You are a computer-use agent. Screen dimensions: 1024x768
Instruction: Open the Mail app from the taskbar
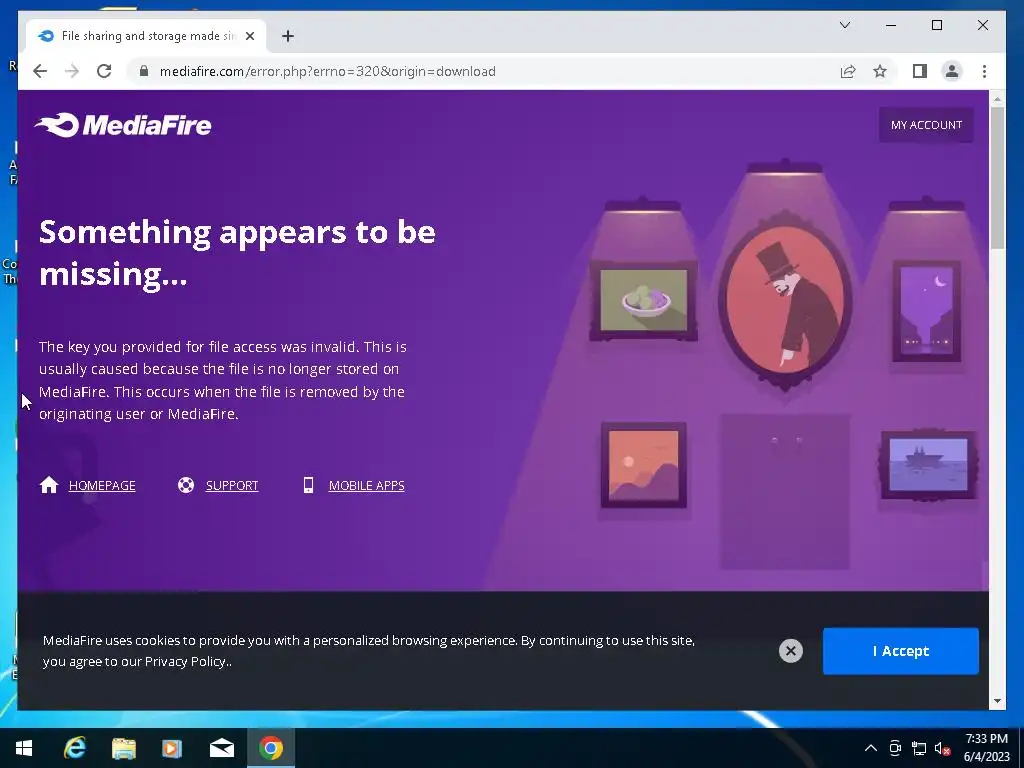click(221, 748)
